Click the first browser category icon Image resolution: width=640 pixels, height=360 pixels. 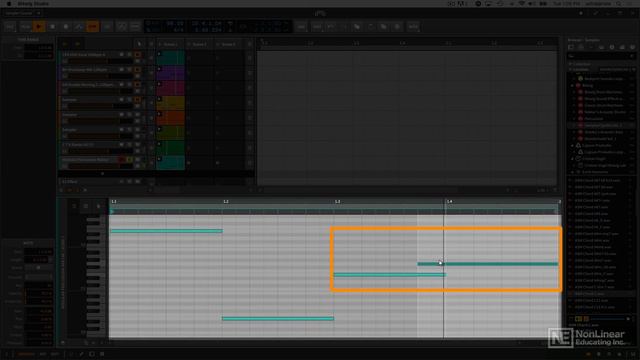click(571, 47)
